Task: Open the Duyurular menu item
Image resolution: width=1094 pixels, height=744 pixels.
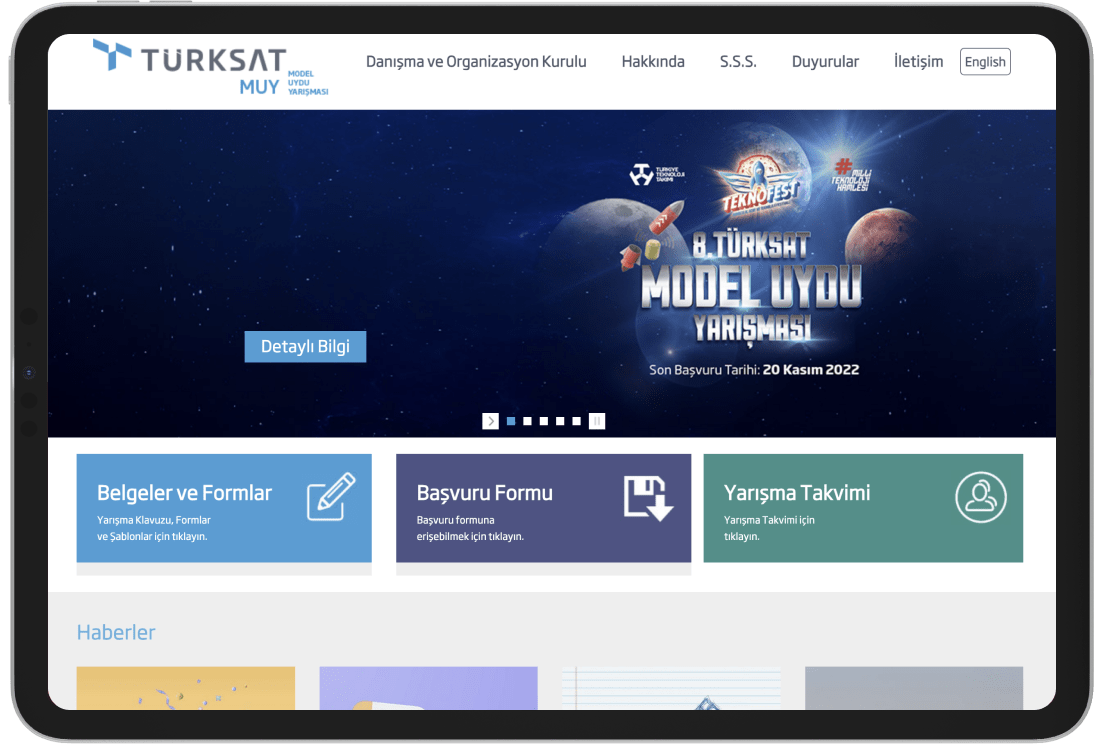Action: pos(825,61)
